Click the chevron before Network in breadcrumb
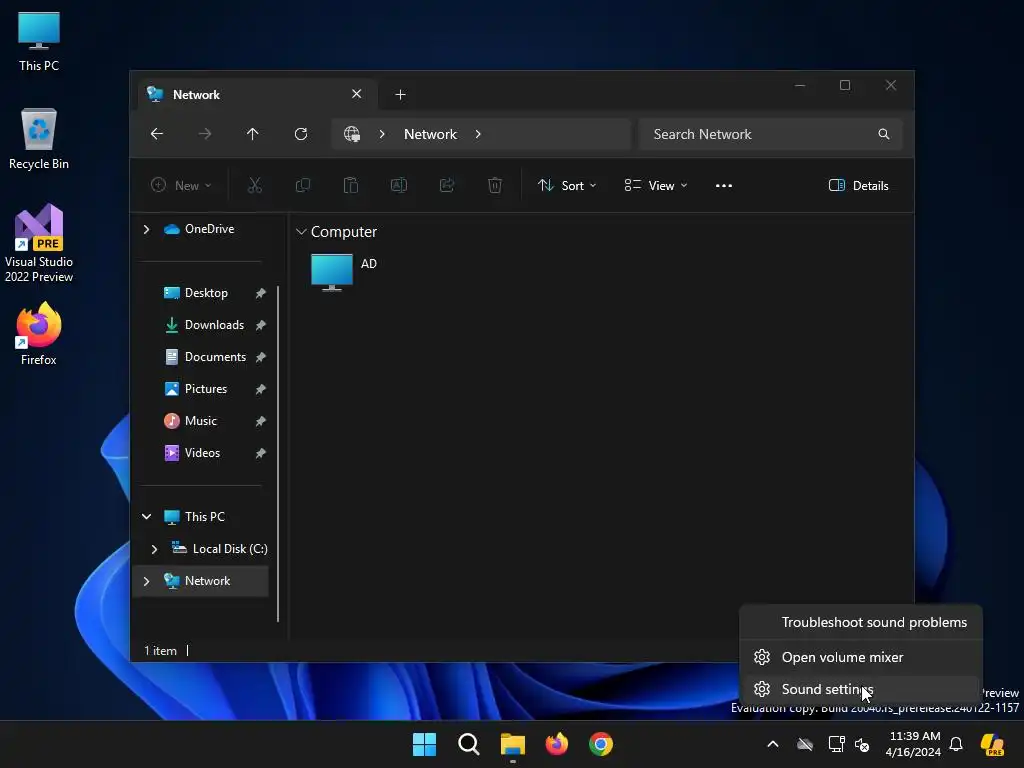The width and height of the screenshot is (1024, 768). coord(382,134)
